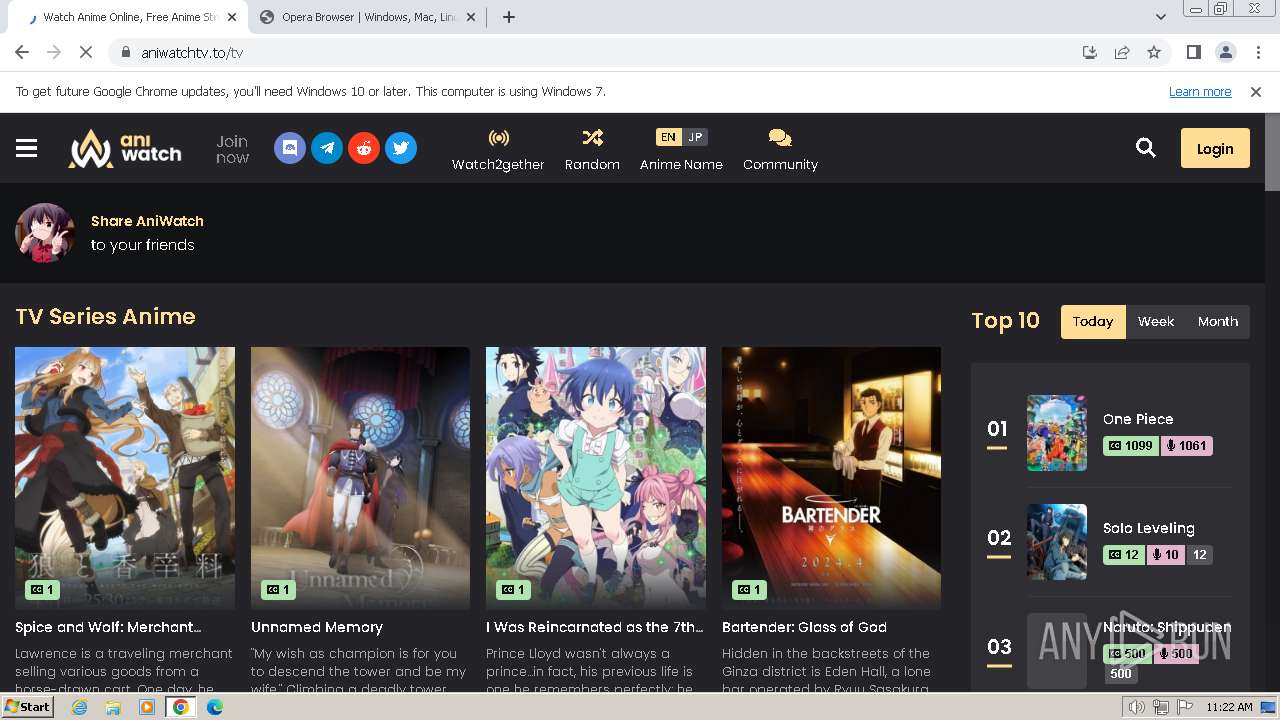The height and width of the screenshot is (720, 1280).
Task: Click the Top 10 heading
Action: pyautogui.click(x=1006, y=321)
